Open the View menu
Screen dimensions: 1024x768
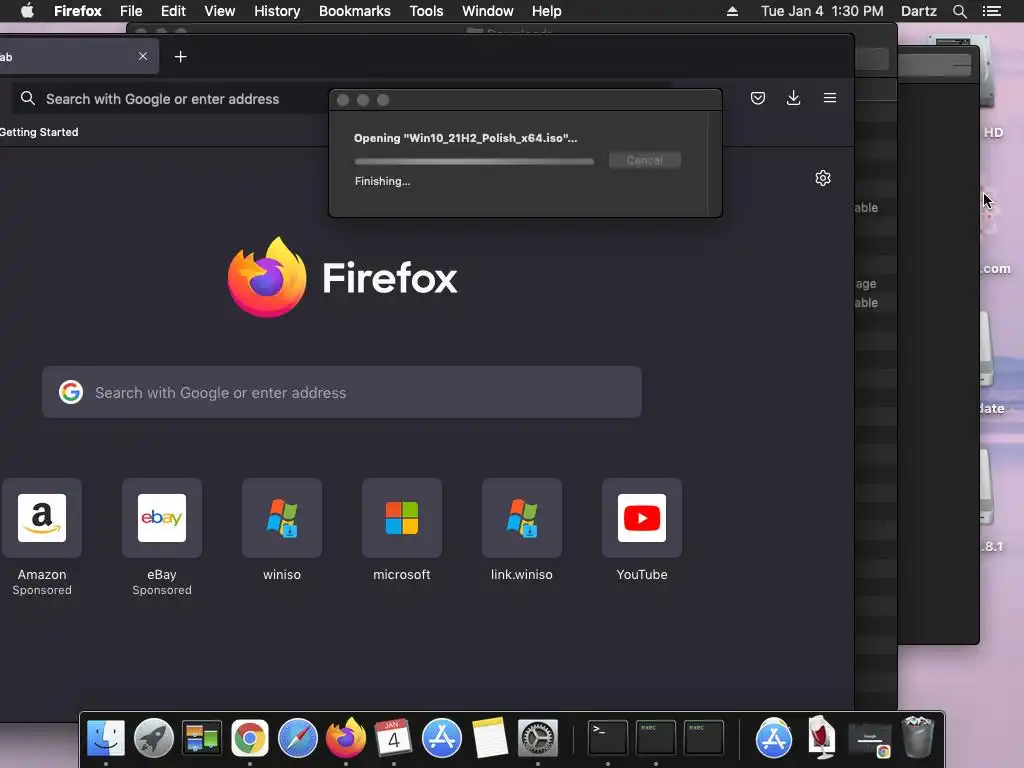(x=219, y=11)
